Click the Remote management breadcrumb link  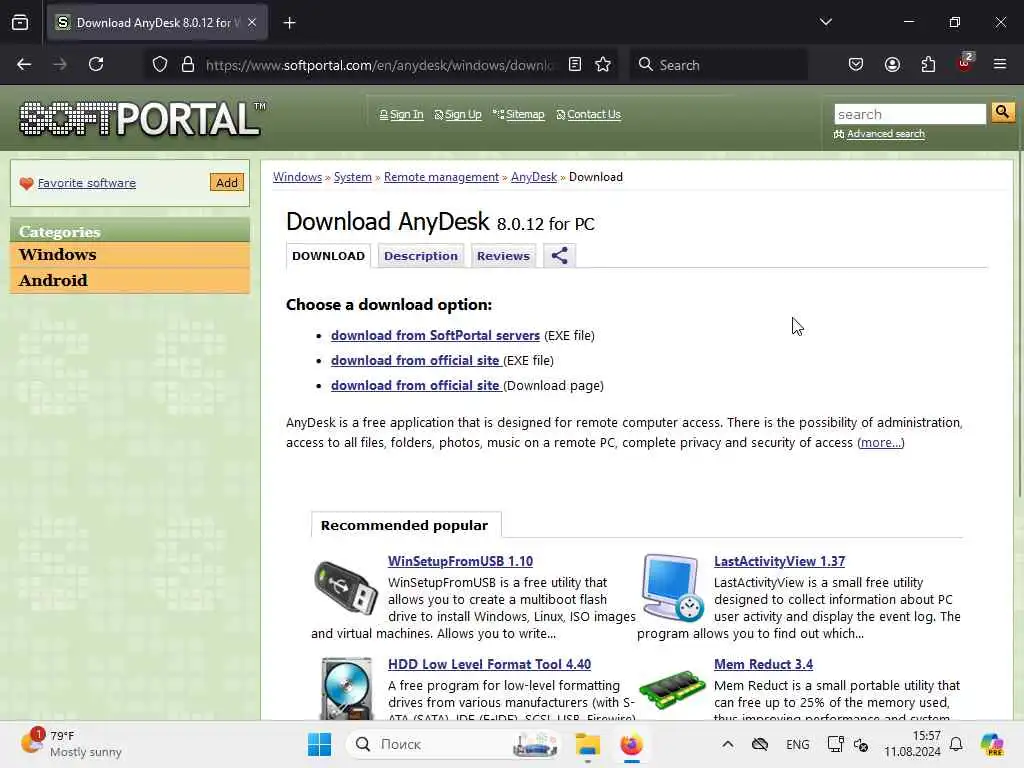(x=441, y=177)
